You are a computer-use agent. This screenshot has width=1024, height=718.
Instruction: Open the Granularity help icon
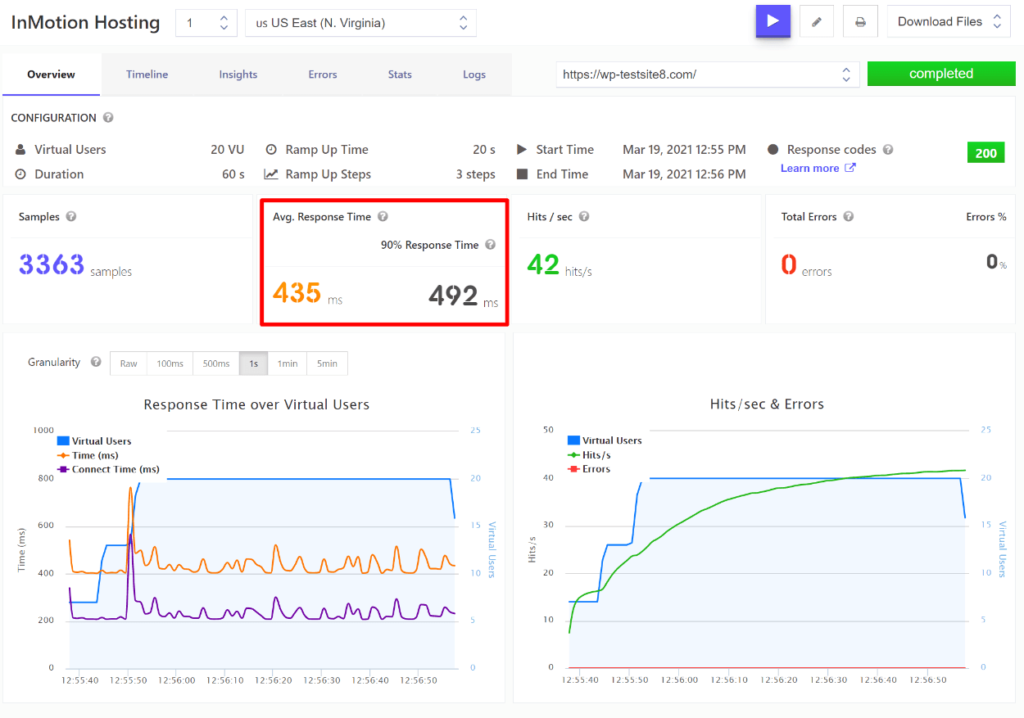(95, 362)
